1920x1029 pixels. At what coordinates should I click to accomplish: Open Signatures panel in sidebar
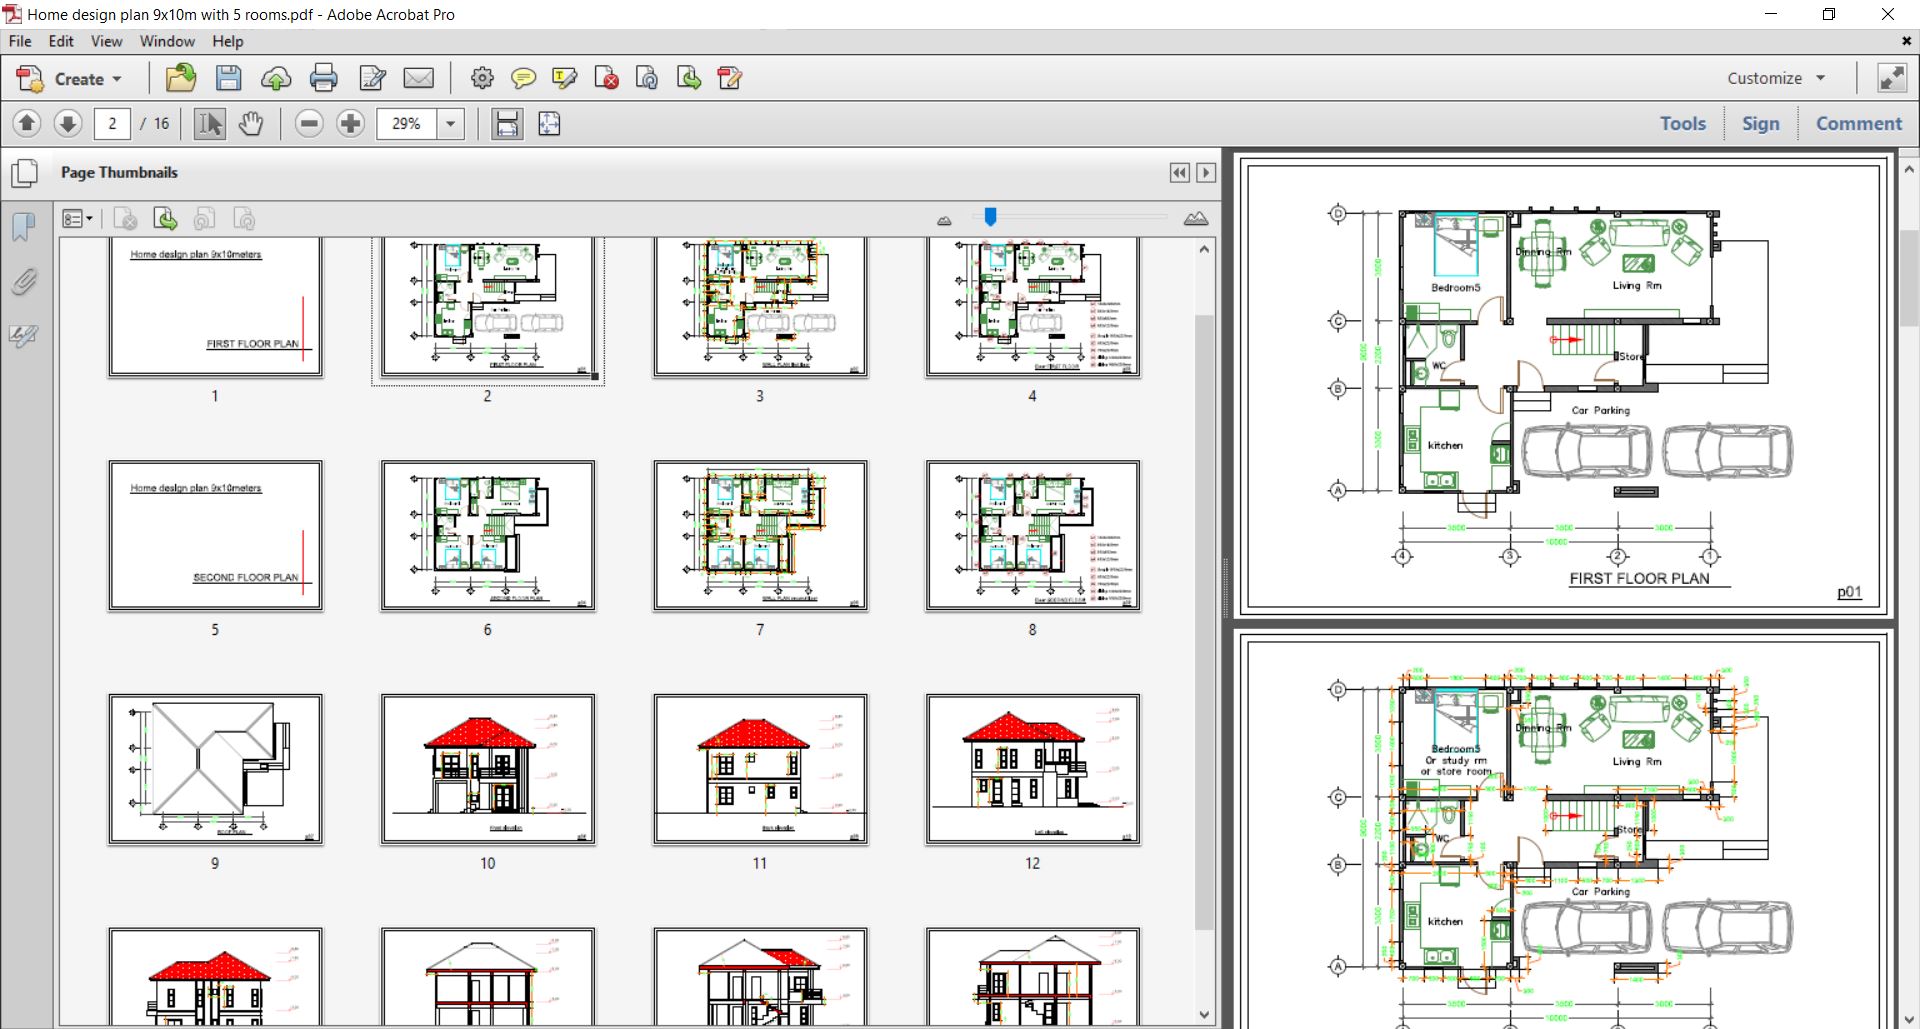24,336
